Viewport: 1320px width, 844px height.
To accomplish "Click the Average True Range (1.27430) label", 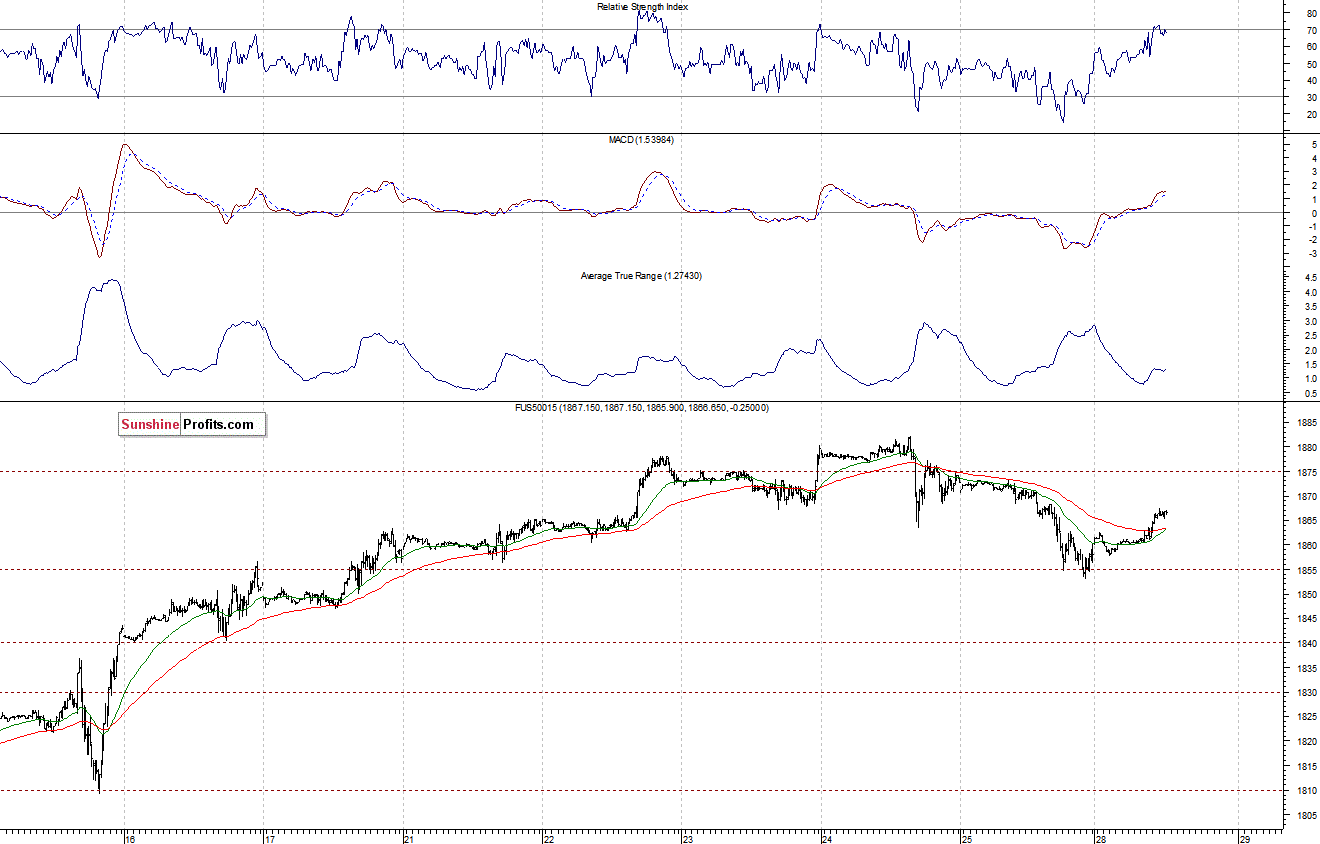I will click(641, 275).
